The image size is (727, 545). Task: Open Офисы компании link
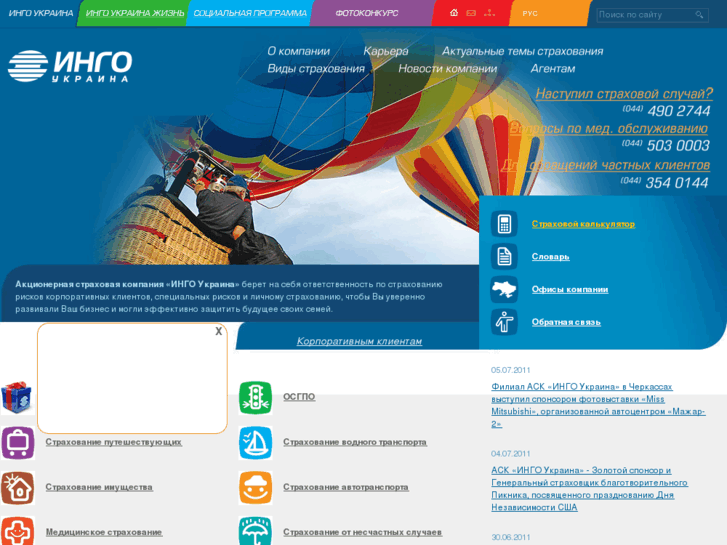coord(570,289)
